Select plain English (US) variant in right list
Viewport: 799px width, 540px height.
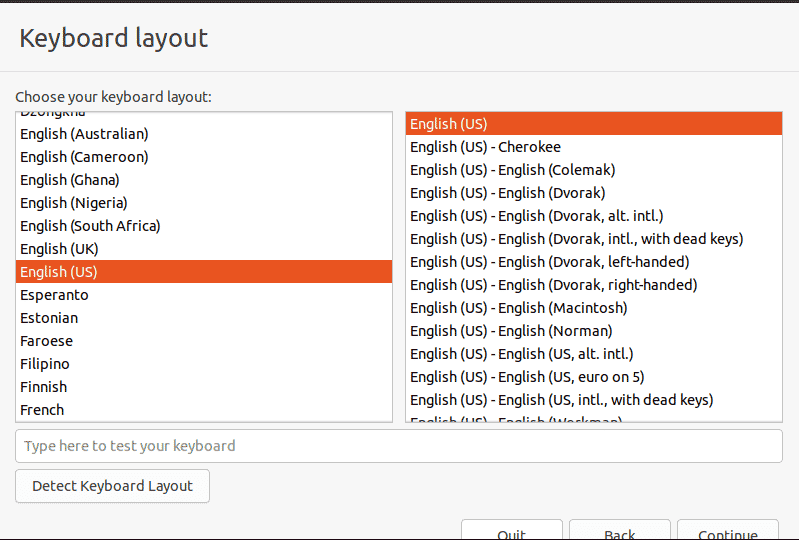pyautogui.click(x=594, y=124)
